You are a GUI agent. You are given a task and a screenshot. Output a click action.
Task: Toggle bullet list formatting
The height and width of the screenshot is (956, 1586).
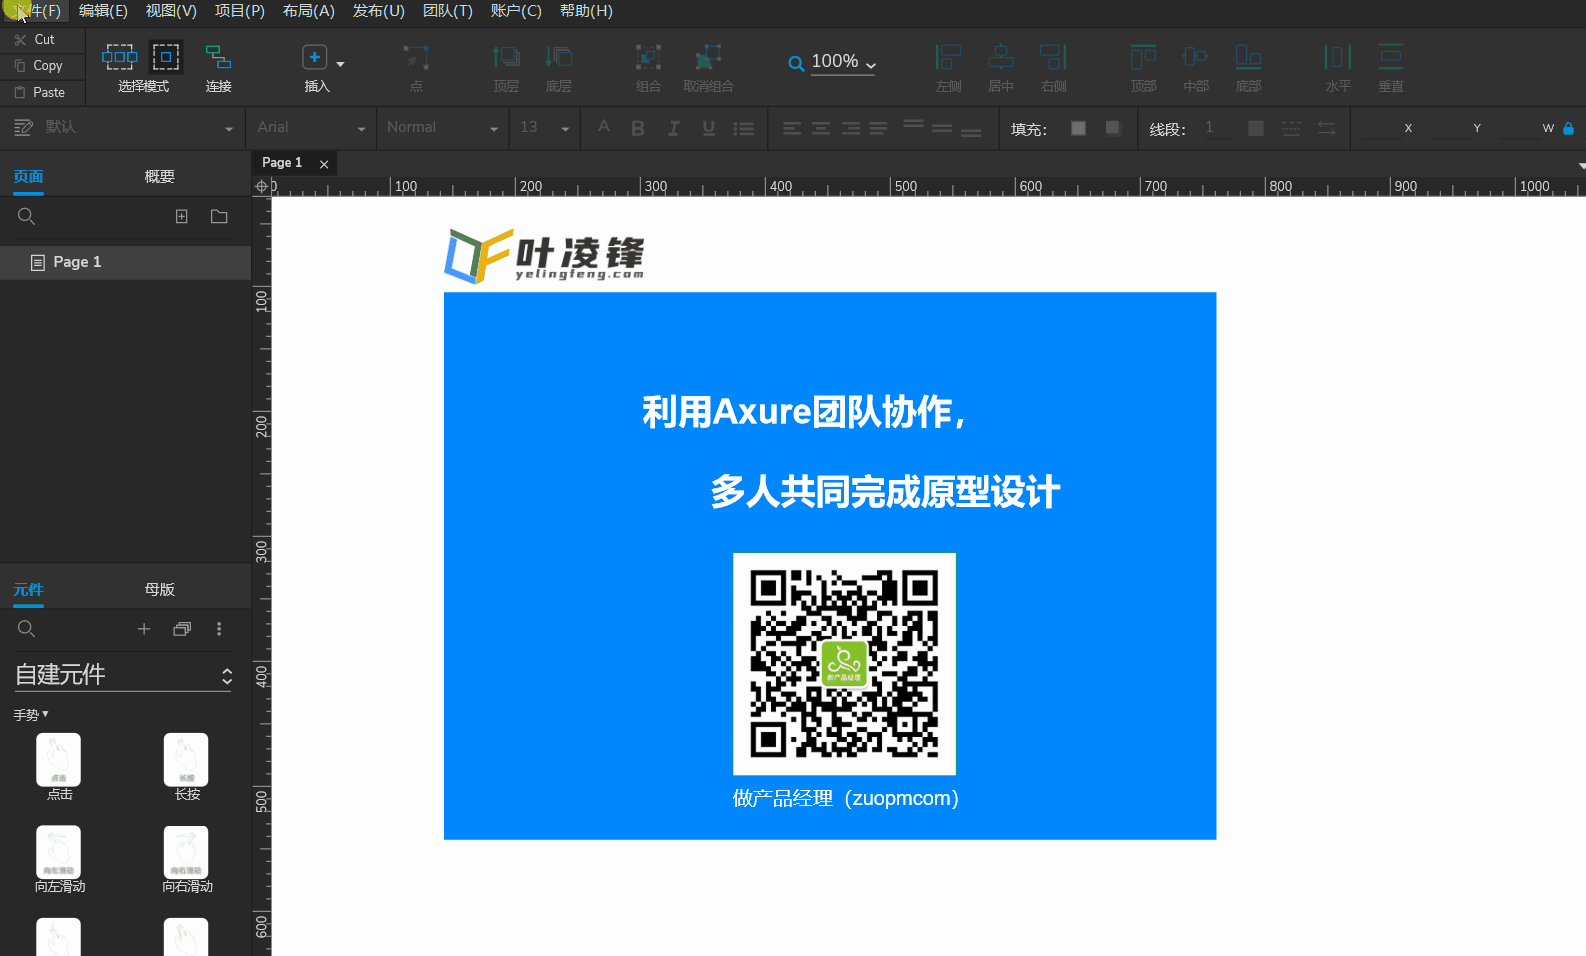coord(744,128)
